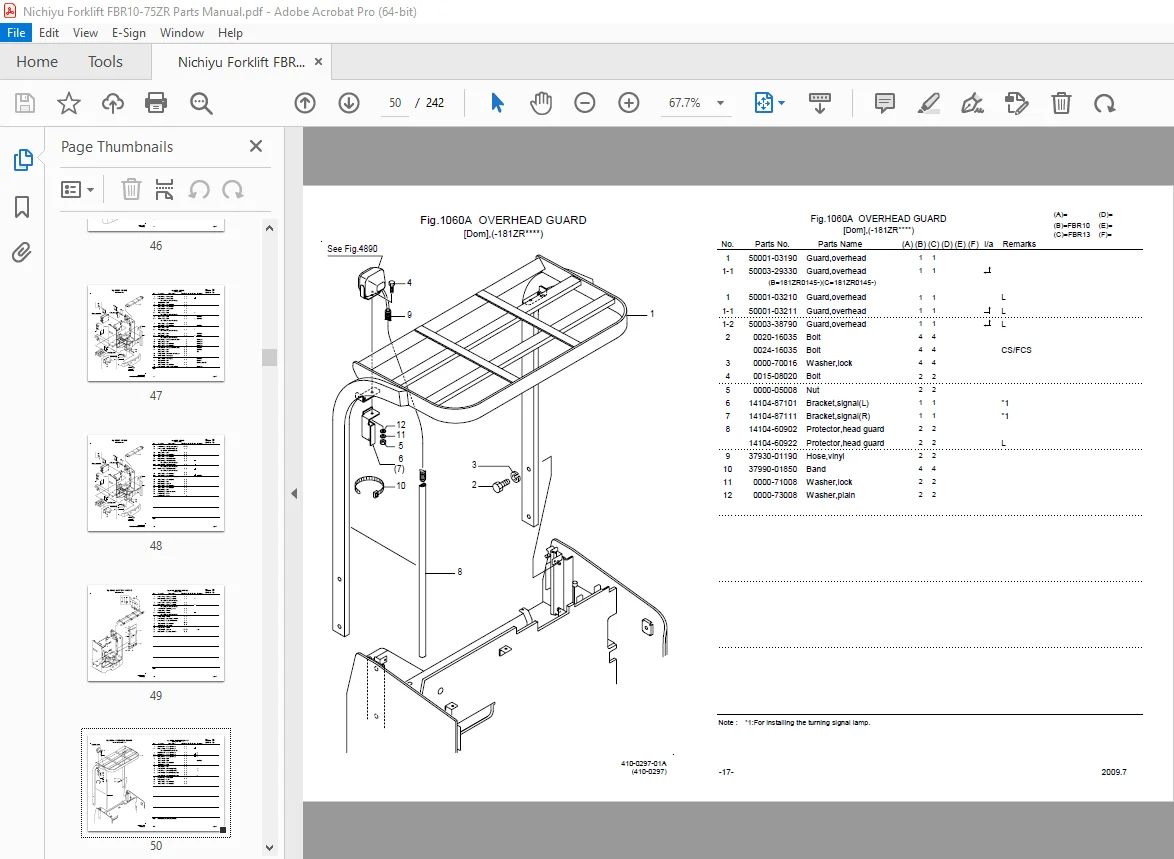Switch to the Tools tab
This screenshot has width=1174, height=859.
point(105,61)
